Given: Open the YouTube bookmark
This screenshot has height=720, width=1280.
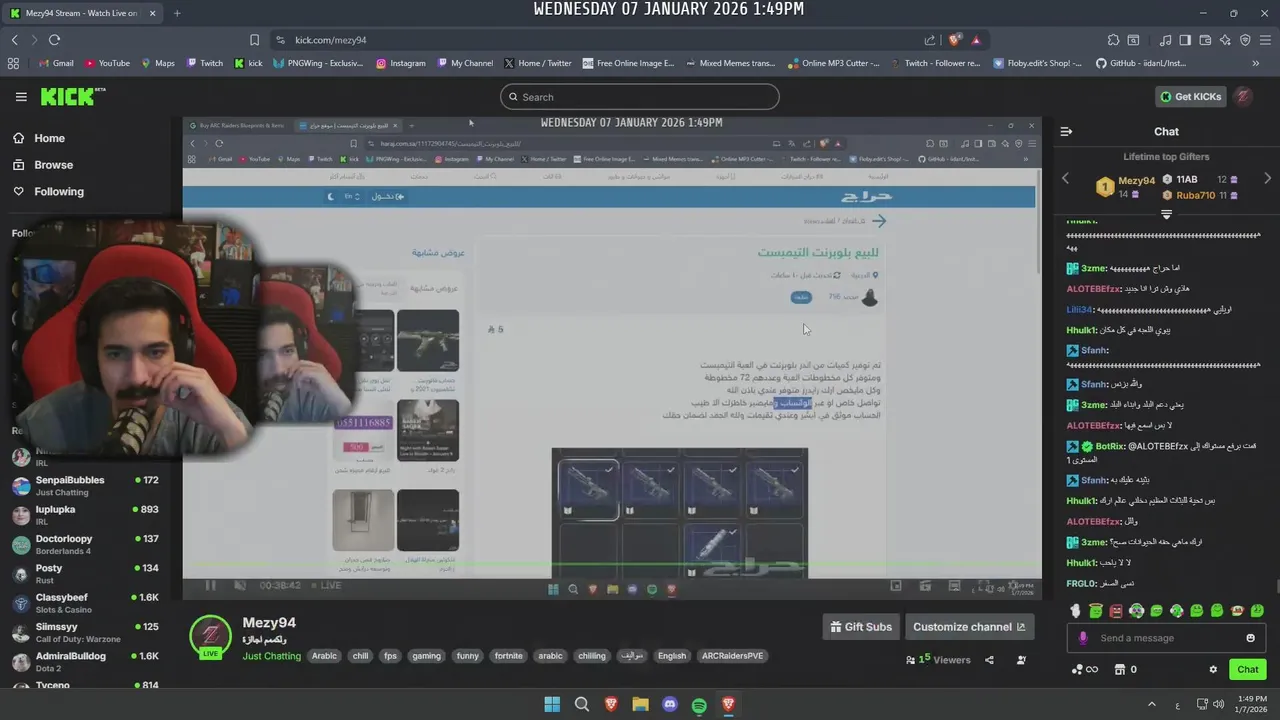Looking at the screenshot, I should coord(107,63).
